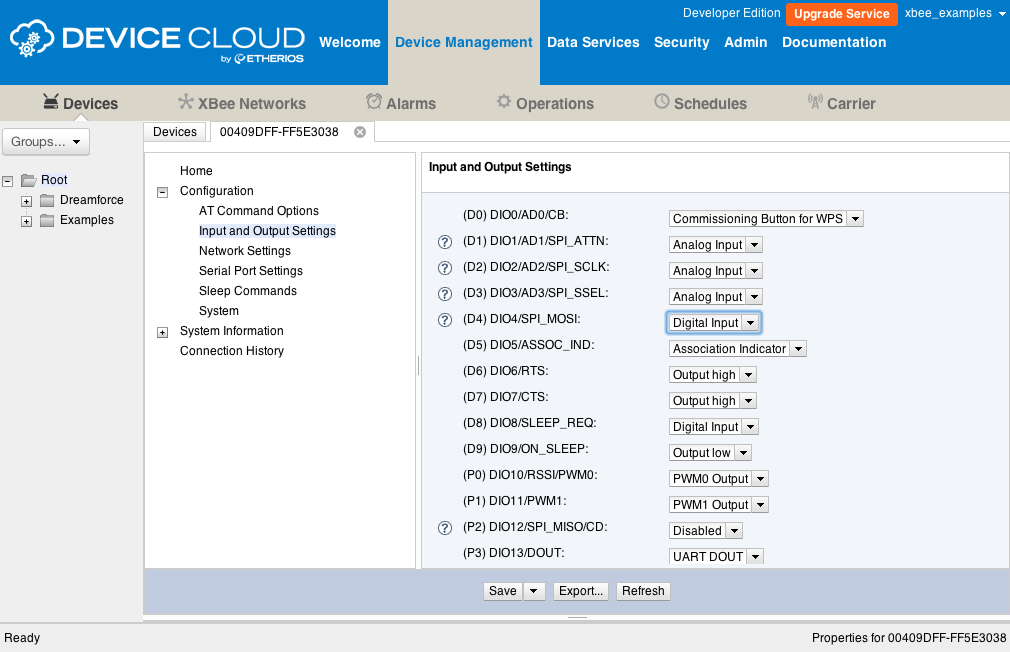Collapse the Root group tree
The image size is (1010, 652).
[x=8, y=182]
